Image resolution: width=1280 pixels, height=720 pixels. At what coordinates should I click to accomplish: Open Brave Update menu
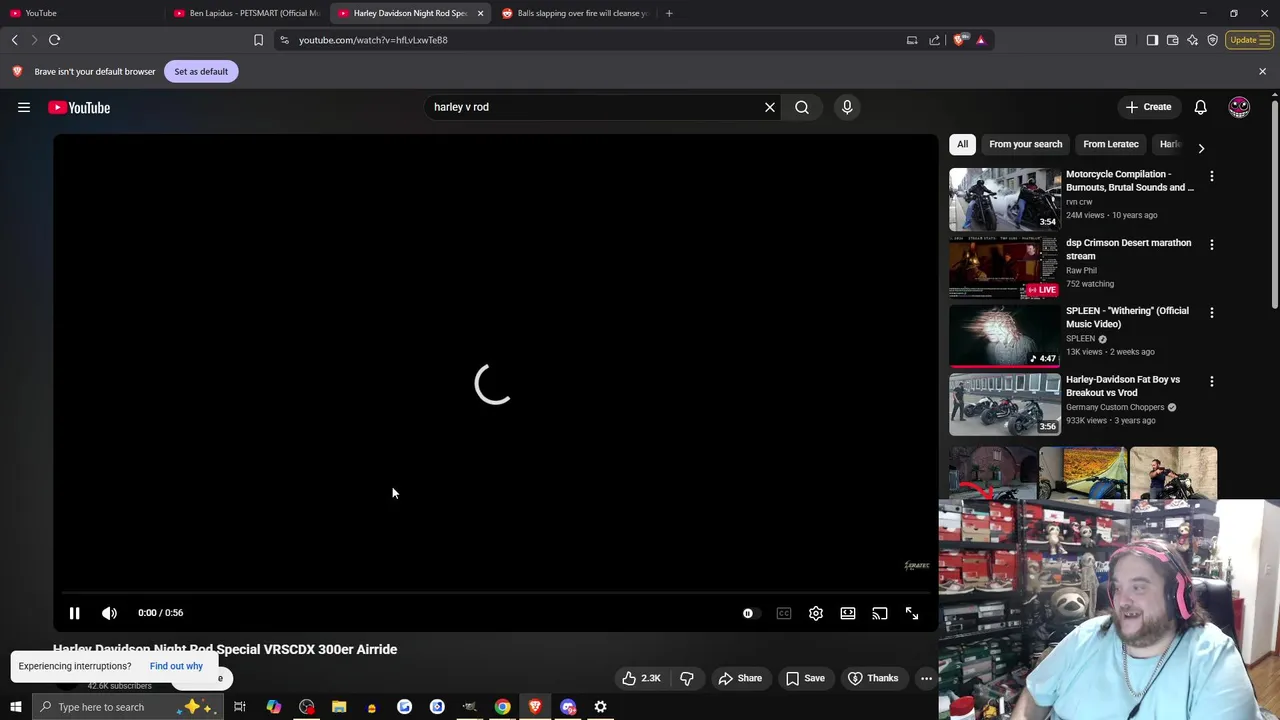1250,40
